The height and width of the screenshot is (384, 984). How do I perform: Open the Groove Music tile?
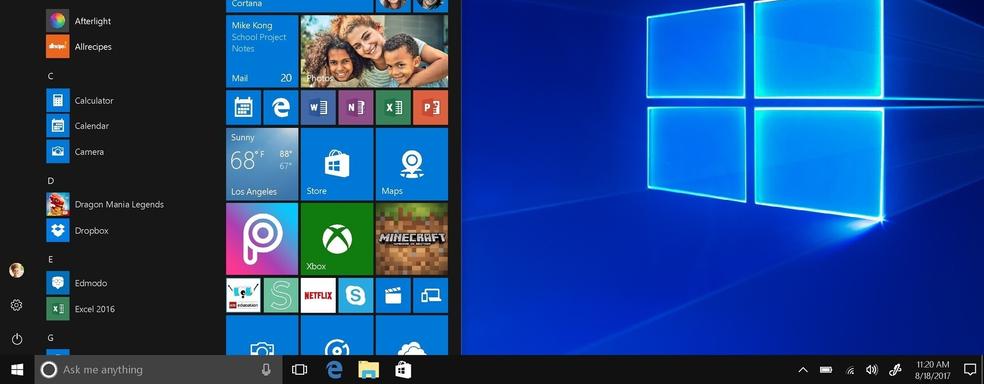pyautogui.click(x=337, y=335)
